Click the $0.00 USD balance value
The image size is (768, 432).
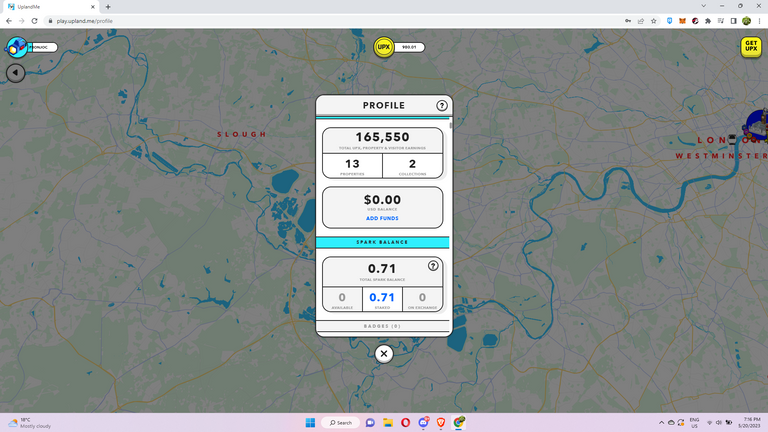point(383,200)
